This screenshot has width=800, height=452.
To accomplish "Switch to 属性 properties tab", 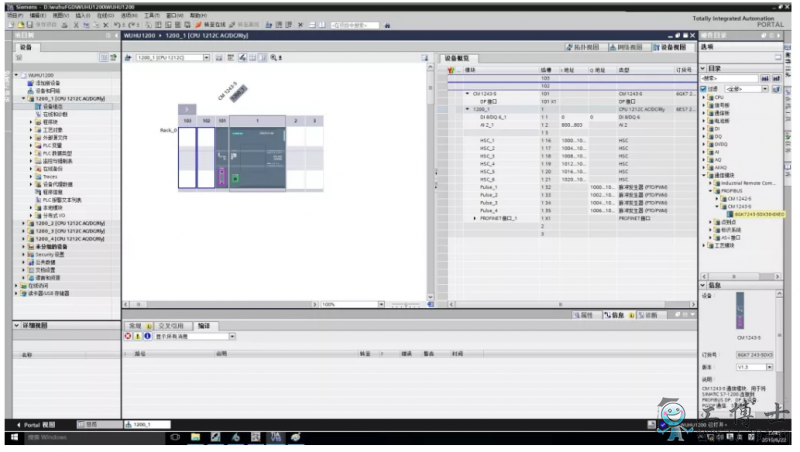I will (584, 315).
